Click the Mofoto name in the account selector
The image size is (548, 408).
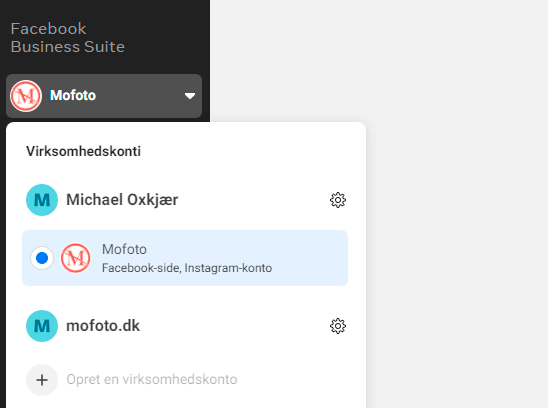[x=73, y=95]
